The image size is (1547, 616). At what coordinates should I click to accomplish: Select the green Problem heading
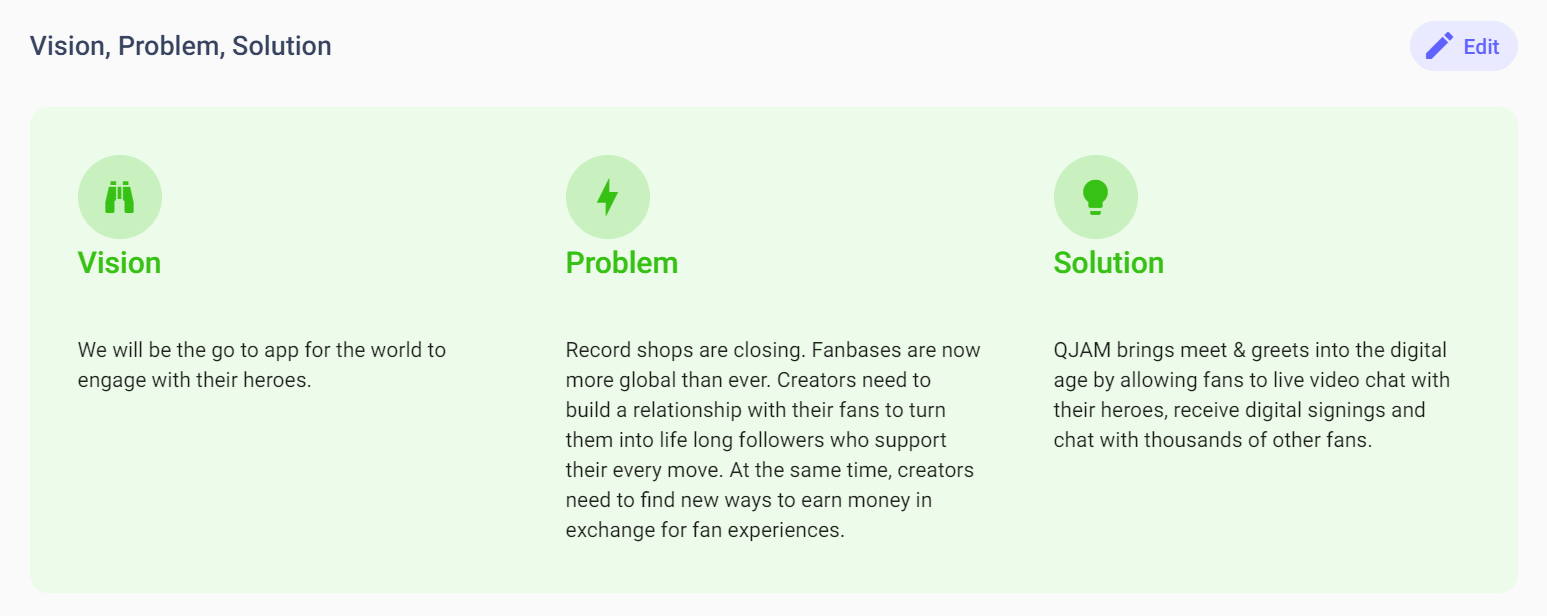click(x=621, y=263)
